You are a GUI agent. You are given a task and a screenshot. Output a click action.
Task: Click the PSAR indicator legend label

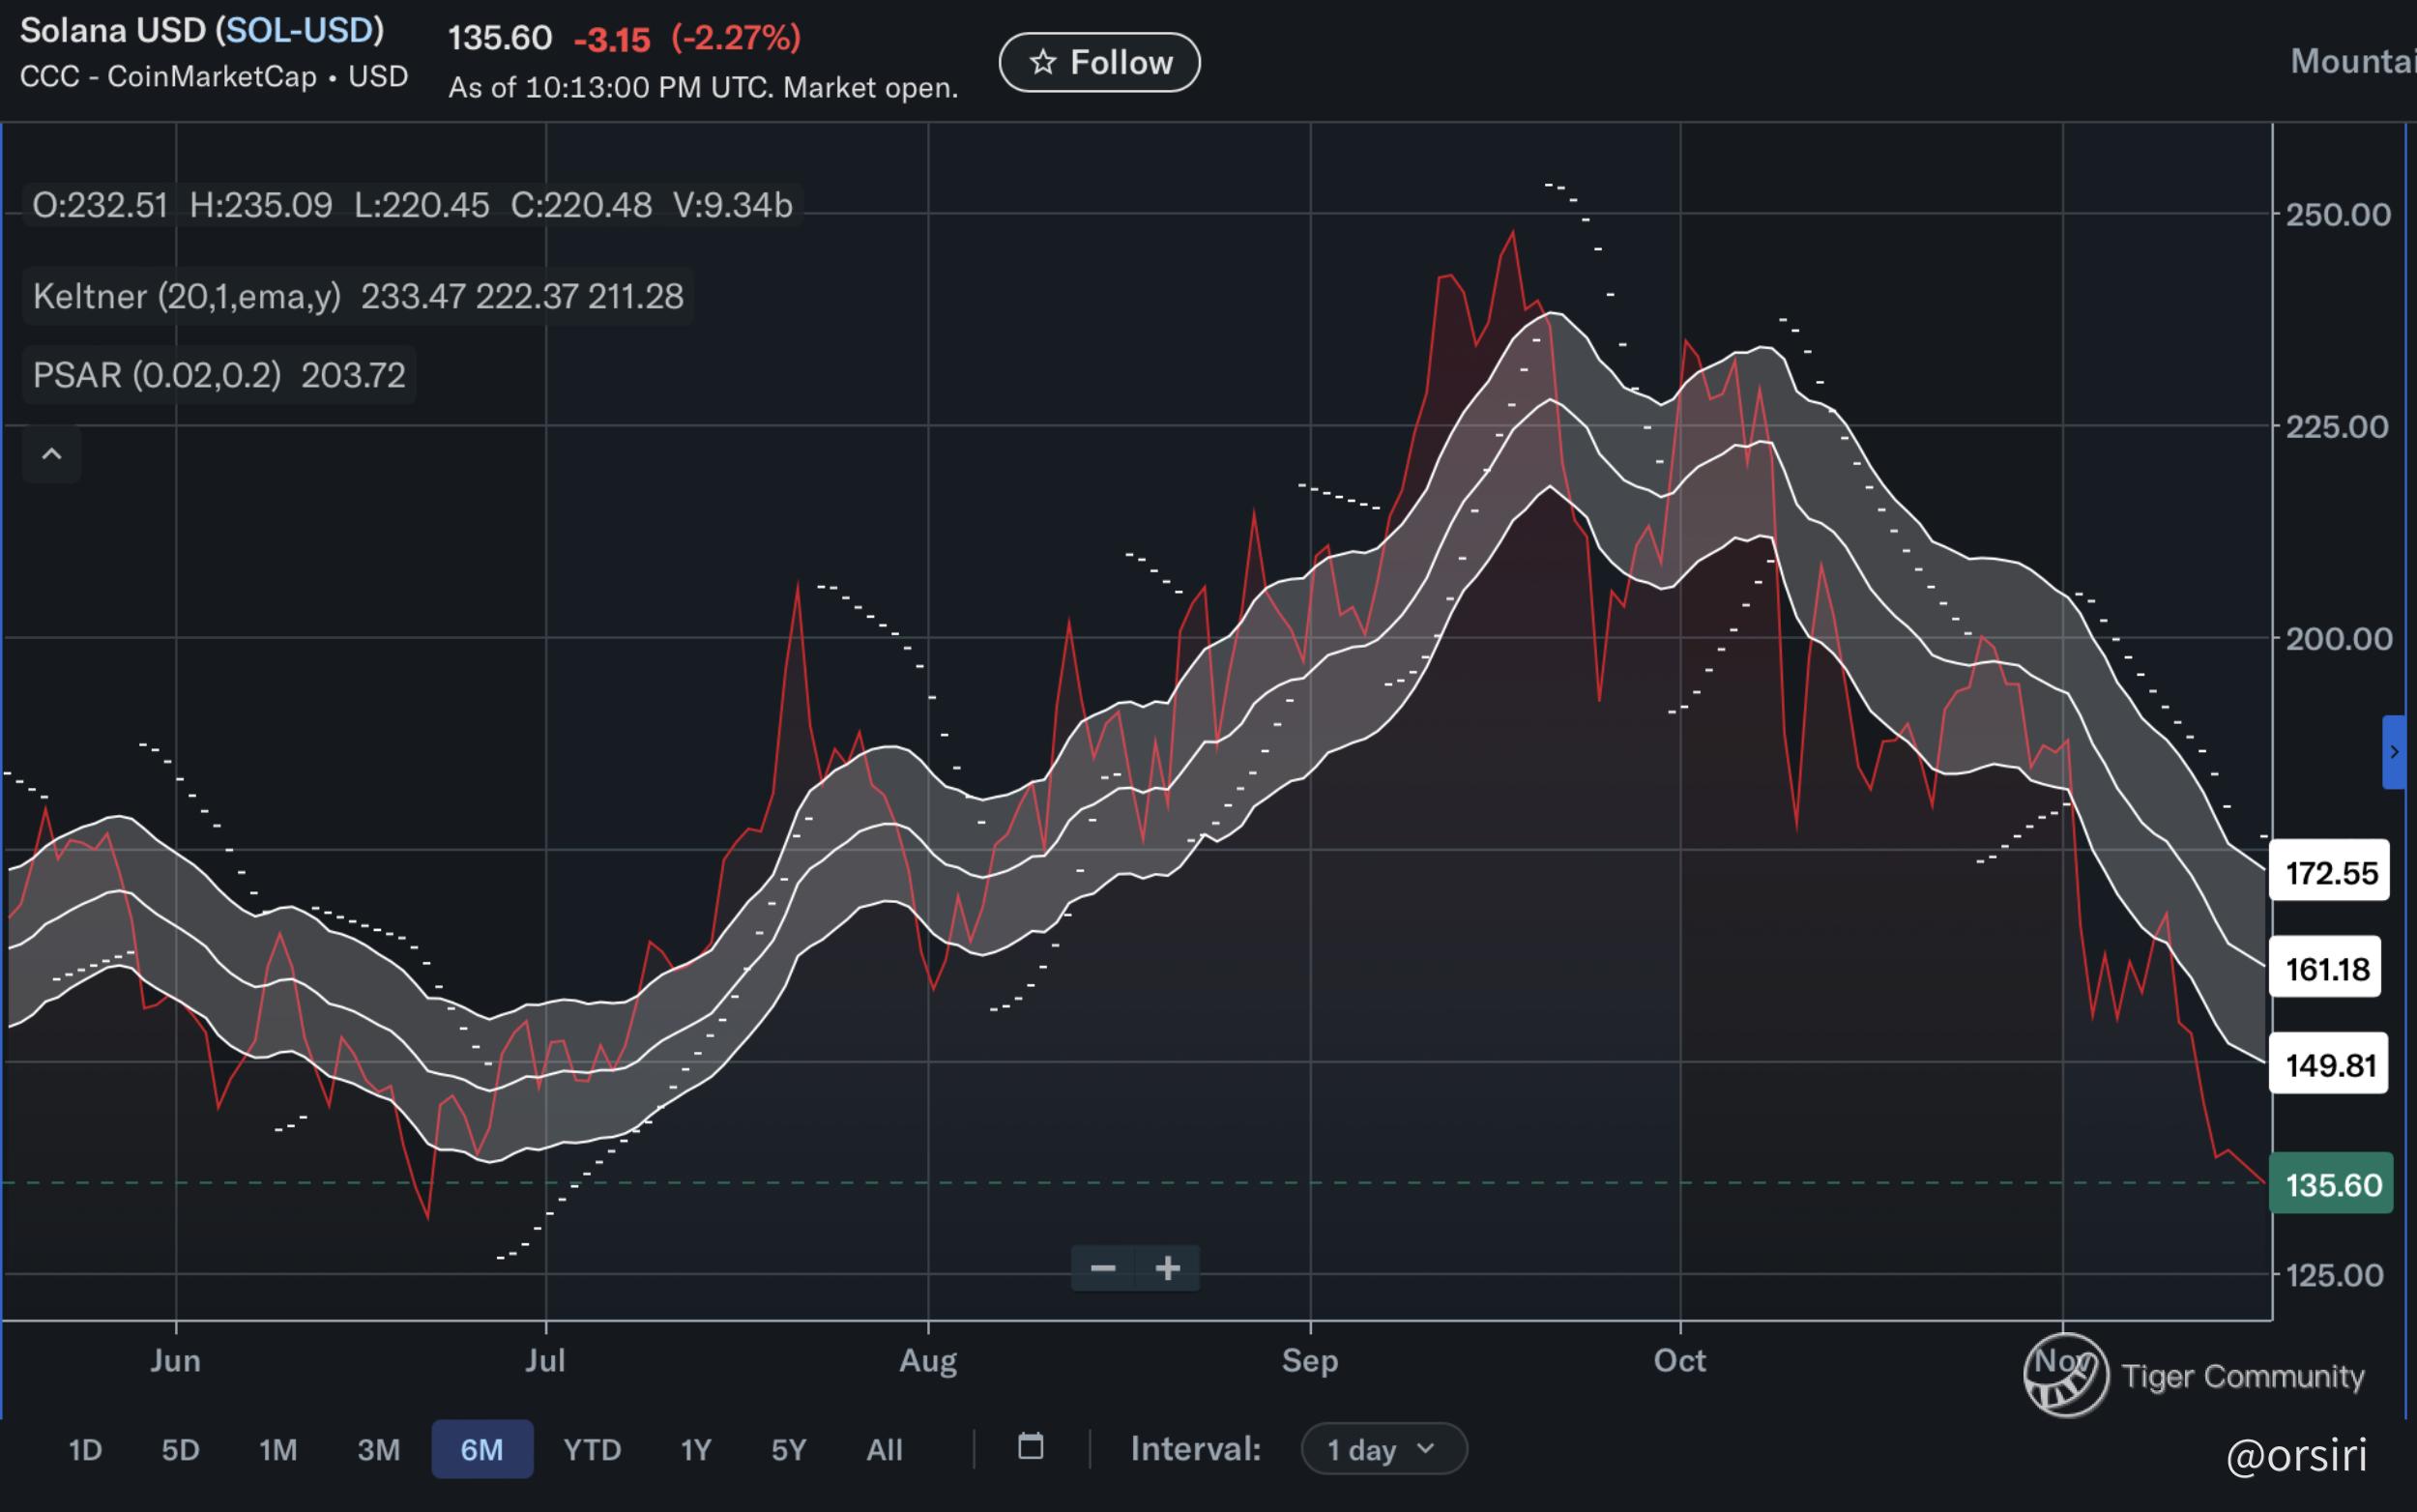[157, 375]
